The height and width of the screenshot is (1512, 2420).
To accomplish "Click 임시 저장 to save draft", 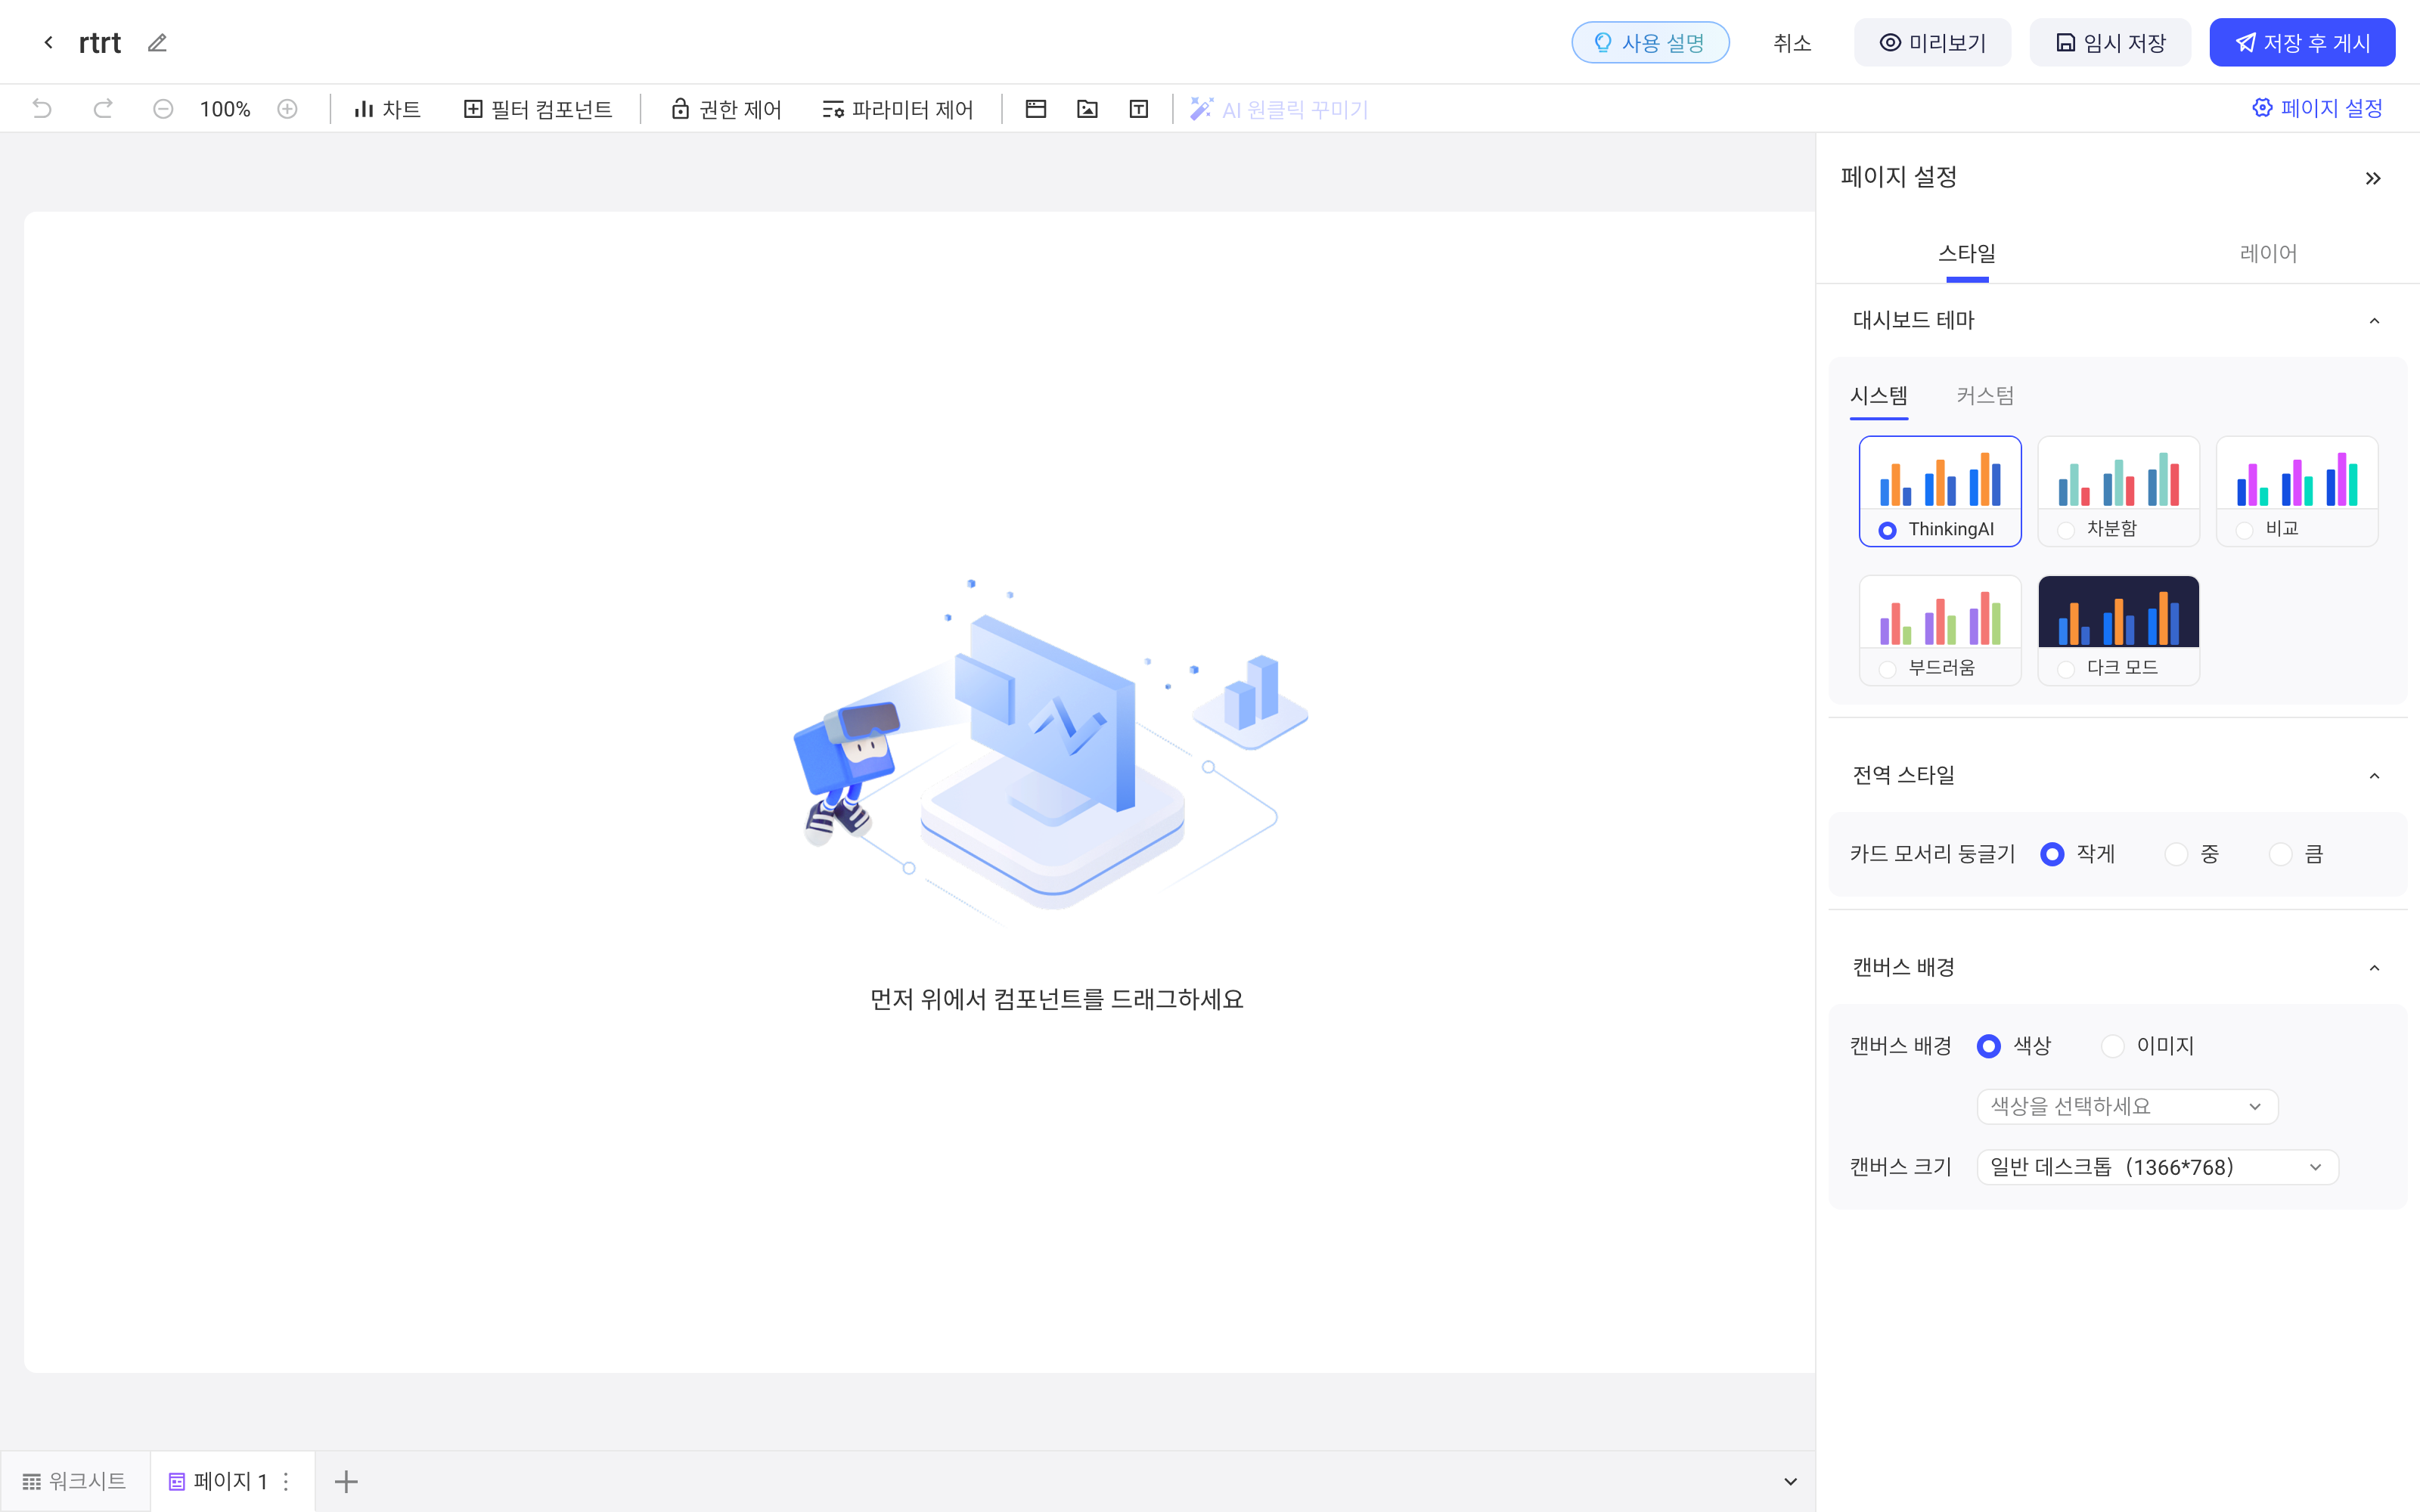I will [x=2110, y=43].
